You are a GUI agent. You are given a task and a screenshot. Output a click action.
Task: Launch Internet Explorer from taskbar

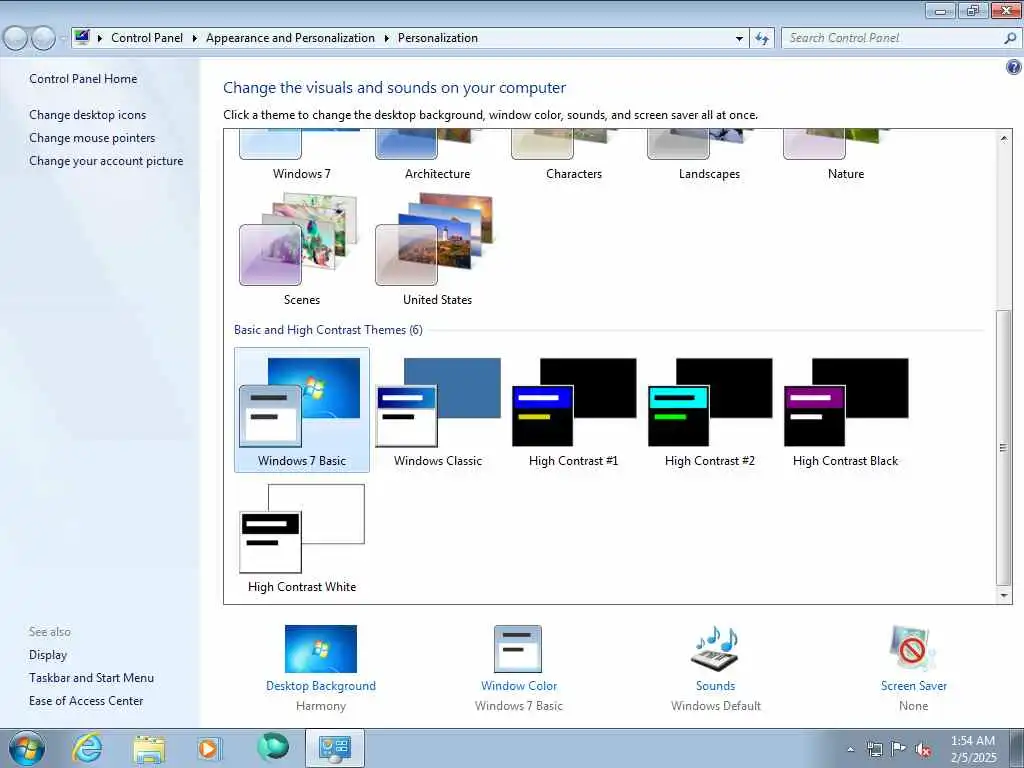click(87, 748)
